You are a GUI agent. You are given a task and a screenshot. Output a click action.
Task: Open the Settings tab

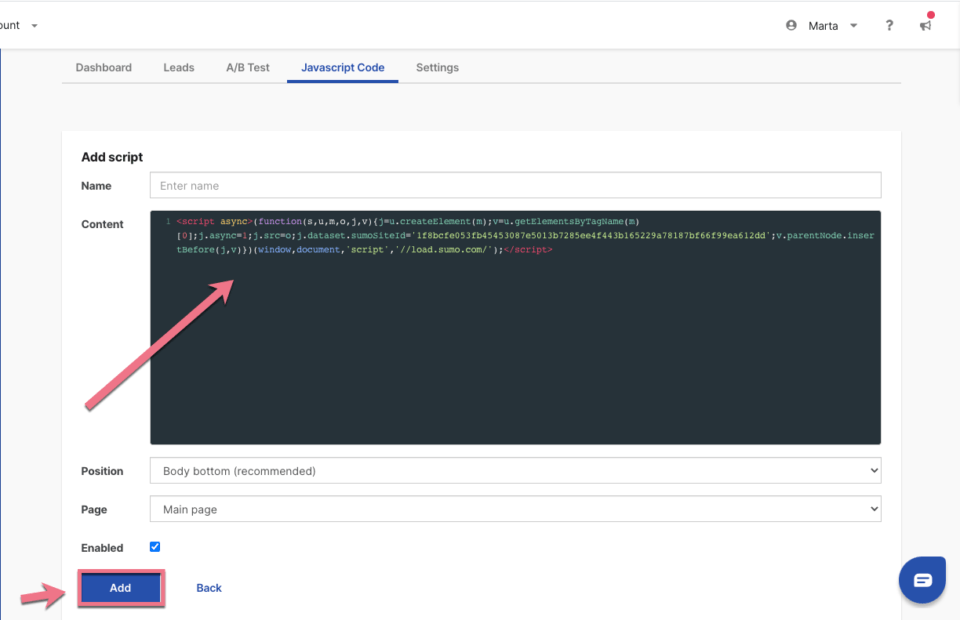coord(437,67)
